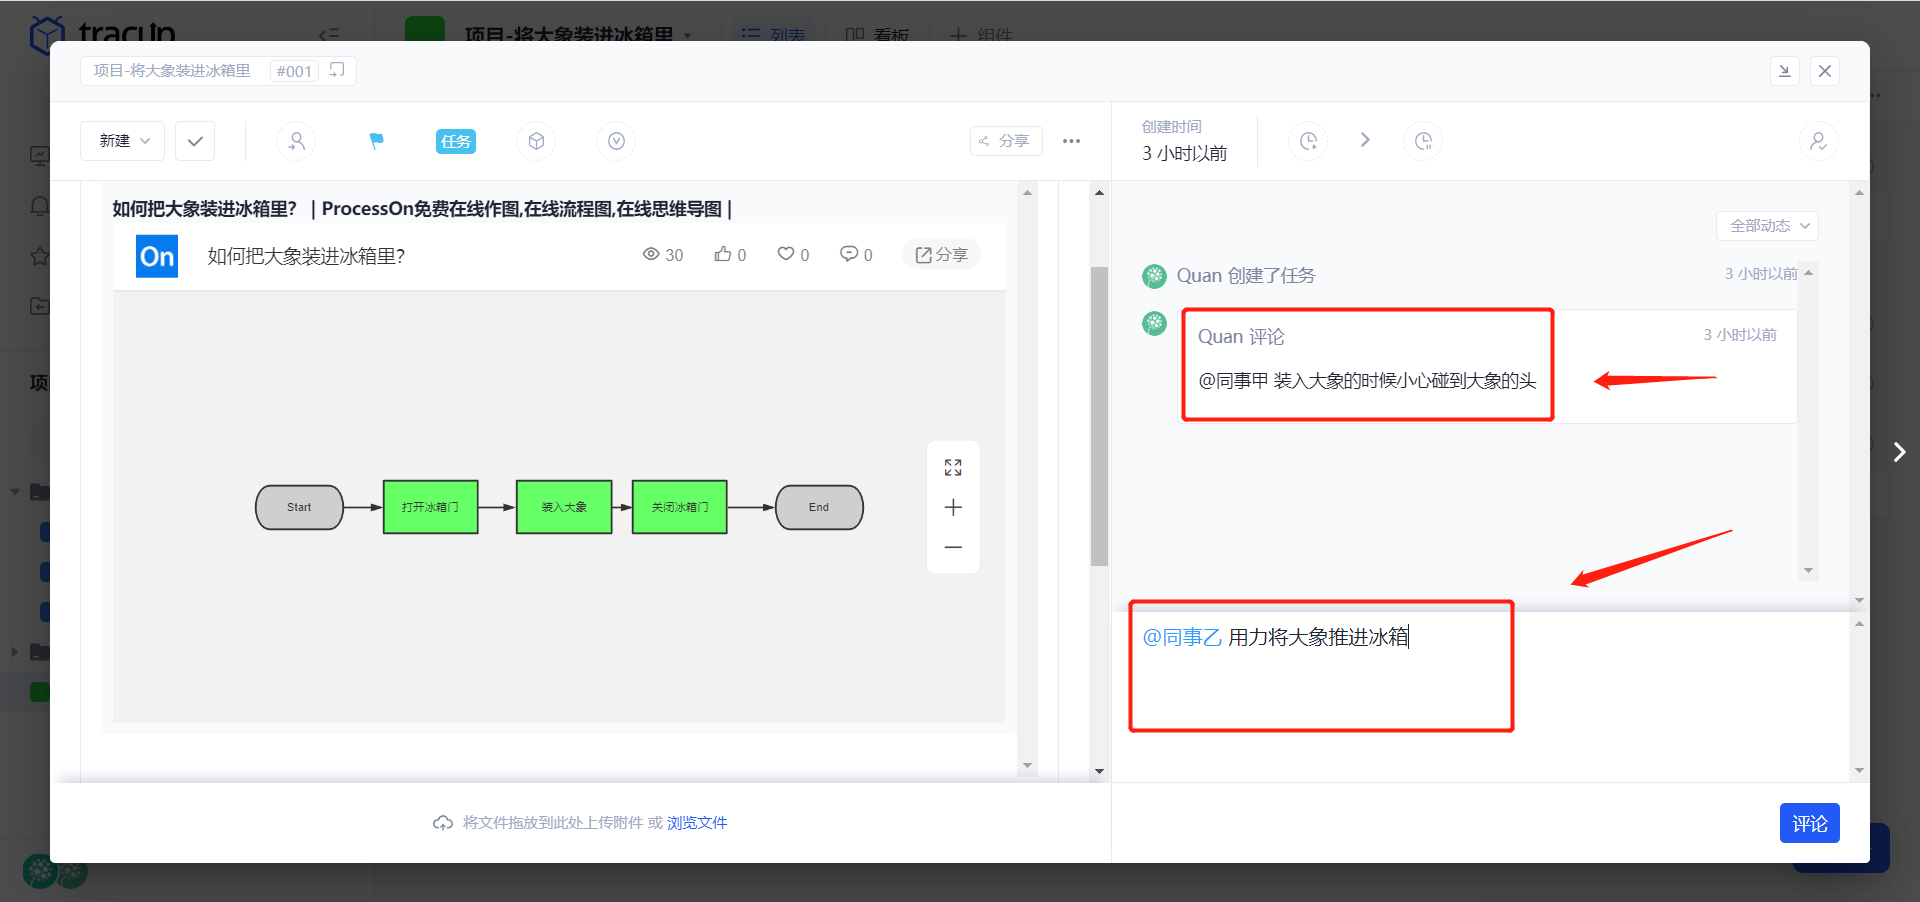Favorite the document with heart icon

pos(787,254)
